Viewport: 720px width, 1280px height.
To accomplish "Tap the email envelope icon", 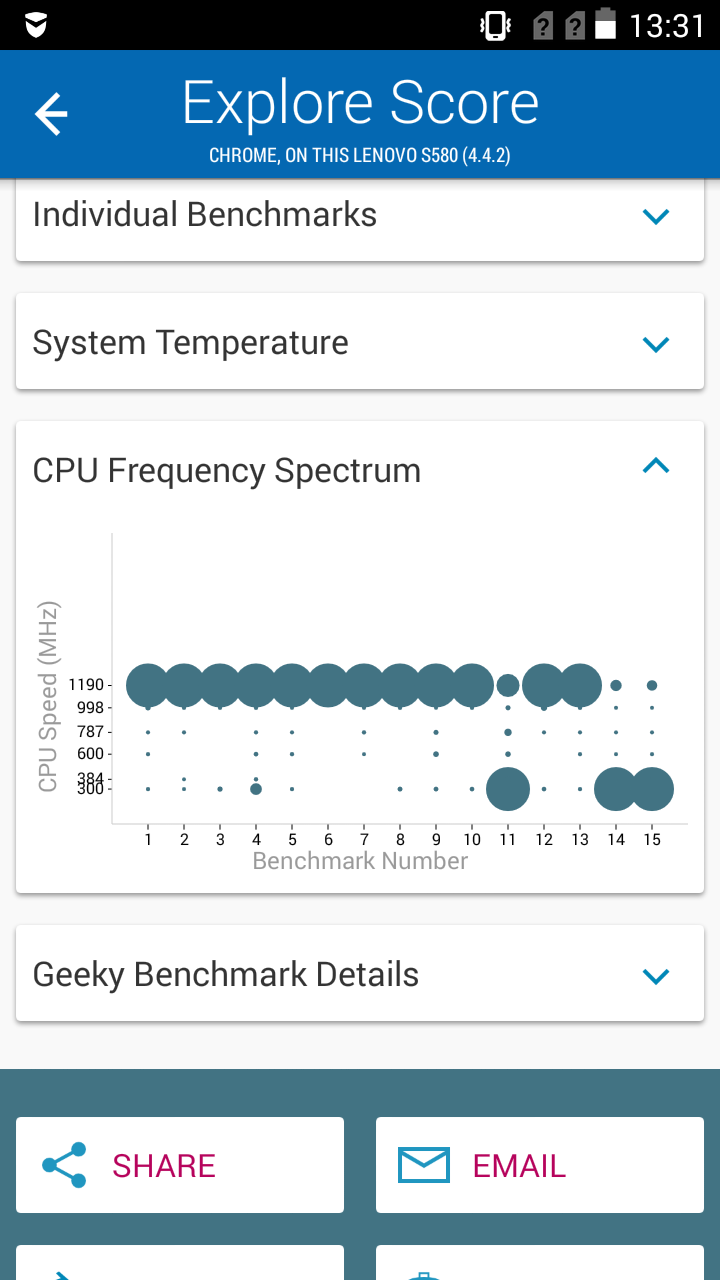I will (x=424, y=1165).
